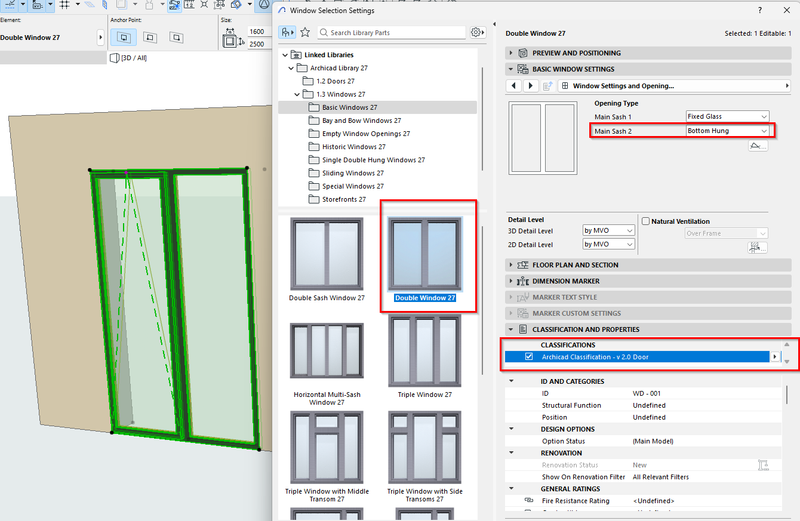Open classification arrow for Archicad Classification row
The height and width of the screenshot is (521, 800).
[x=775, y=357]
